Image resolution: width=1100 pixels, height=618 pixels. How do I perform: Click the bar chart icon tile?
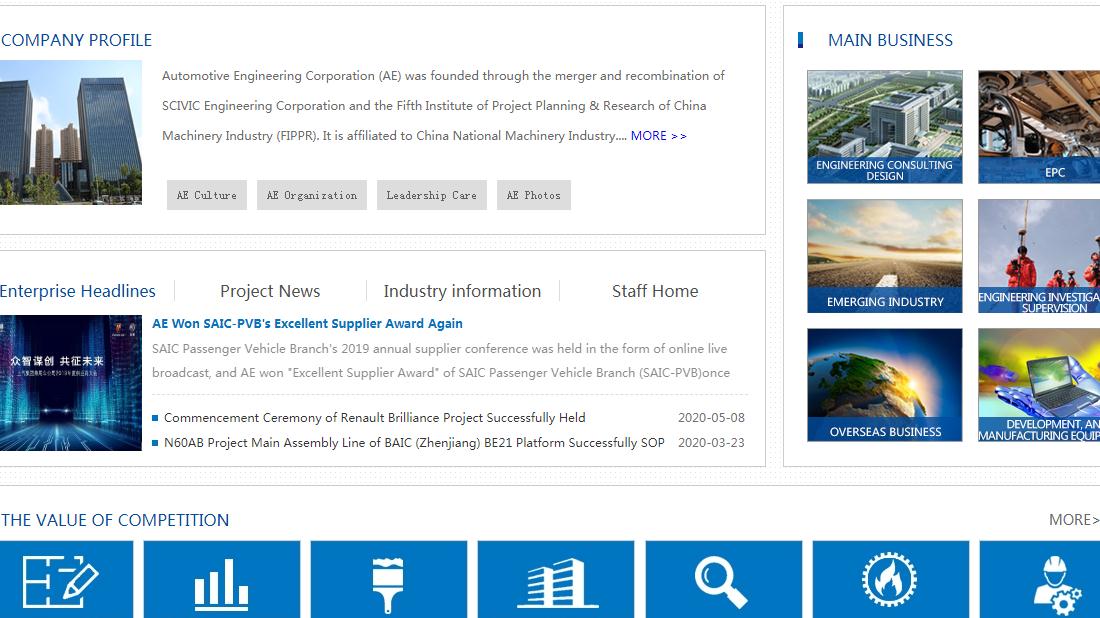click(x=221, y=580)
